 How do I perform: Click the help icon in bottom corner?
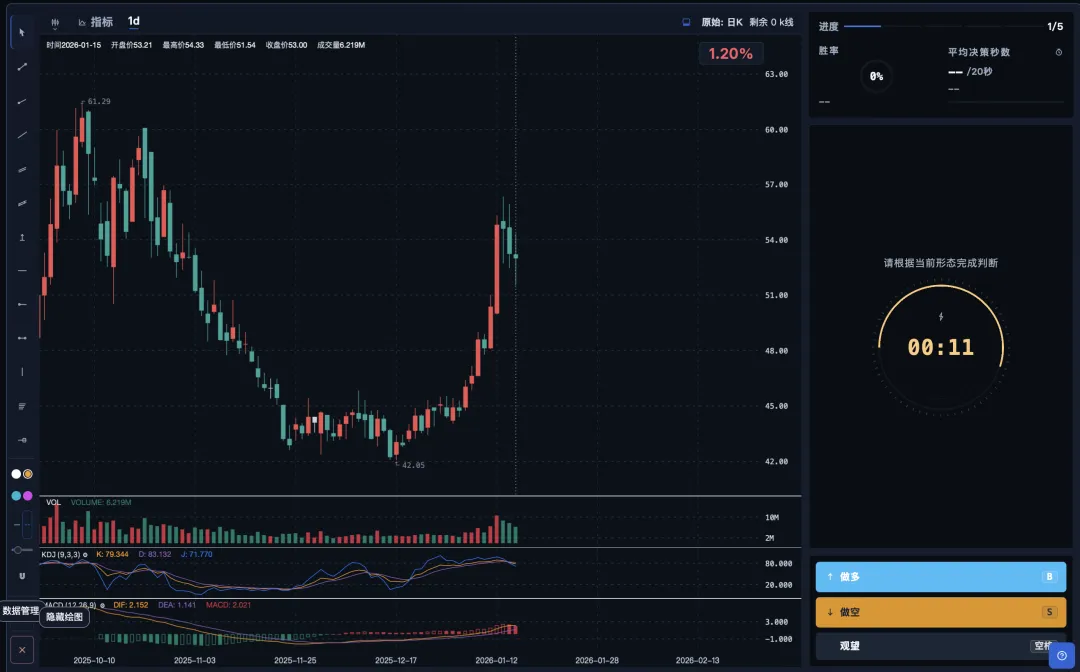pyautogui.click(x=1062, y=655)
